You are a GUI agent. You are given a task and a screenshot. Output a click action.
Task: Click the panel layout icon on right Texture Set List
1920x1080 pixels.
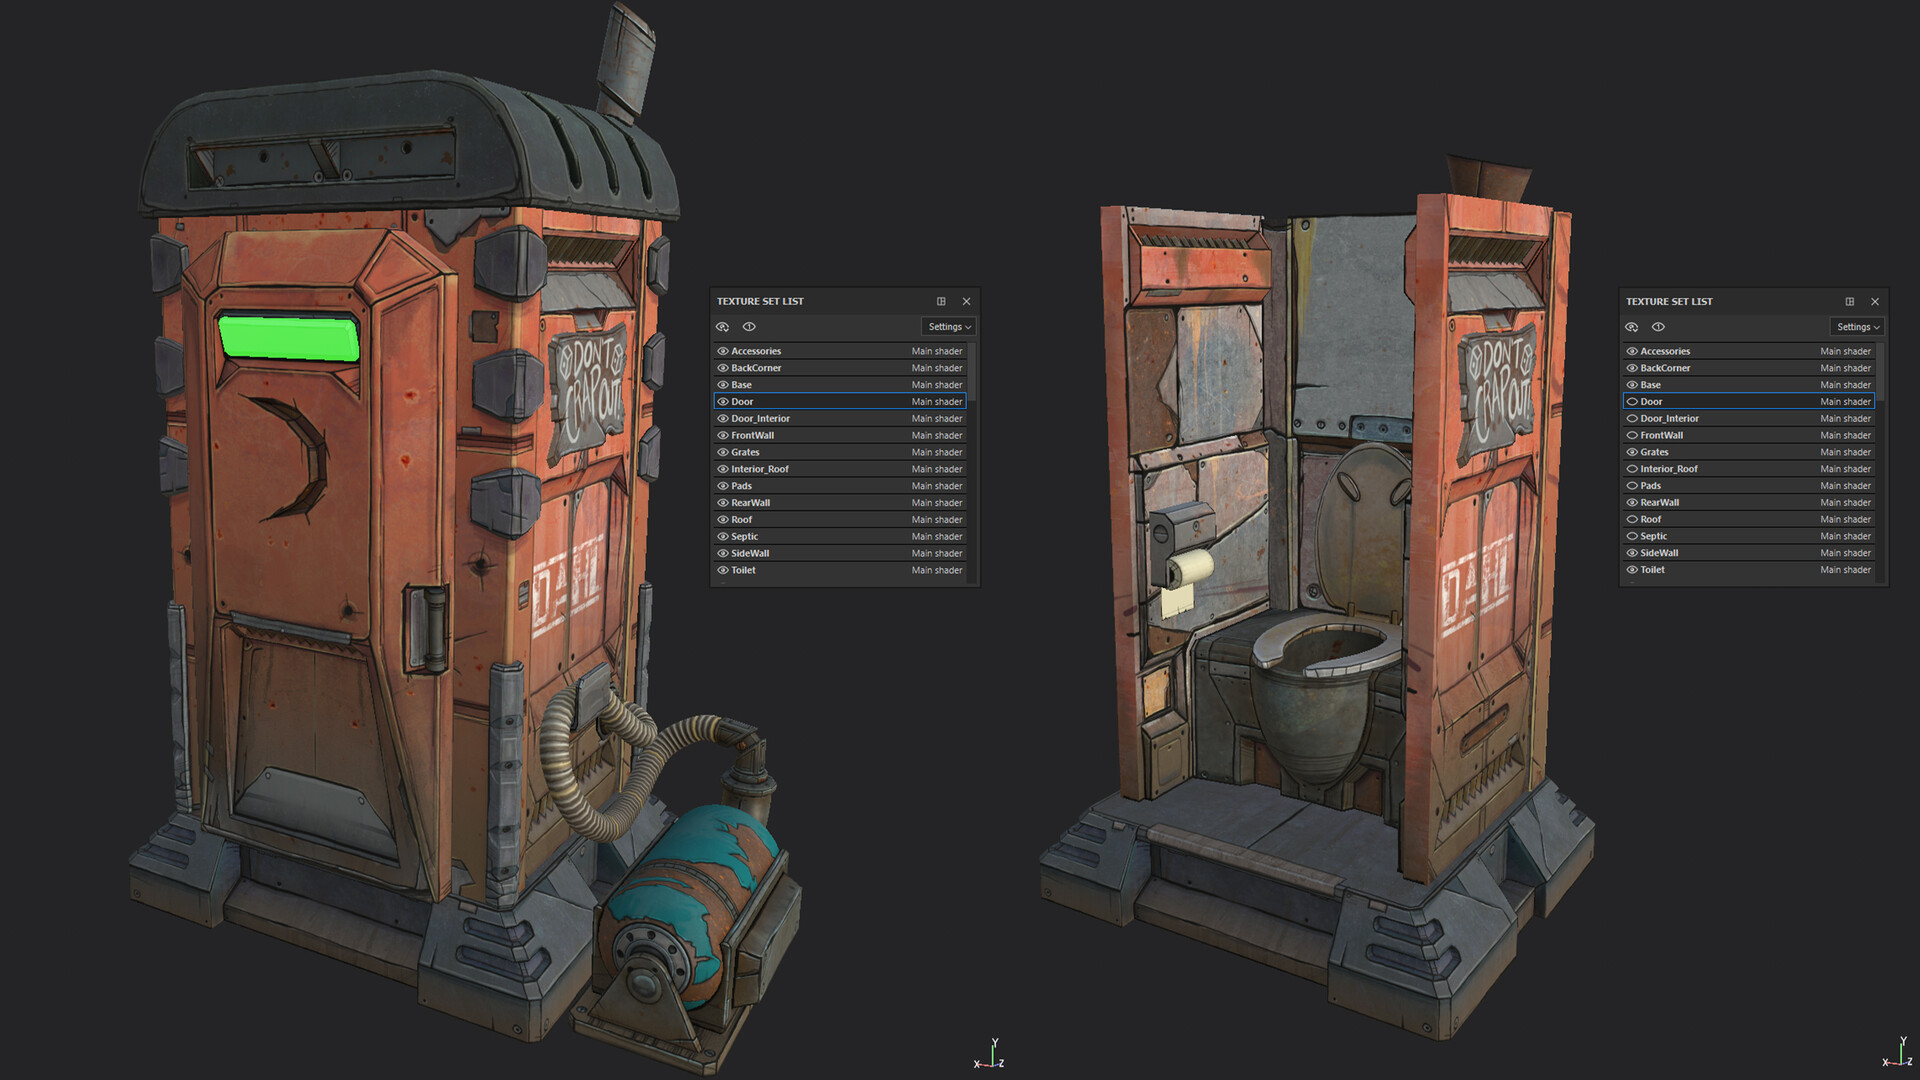(1851, 301)
